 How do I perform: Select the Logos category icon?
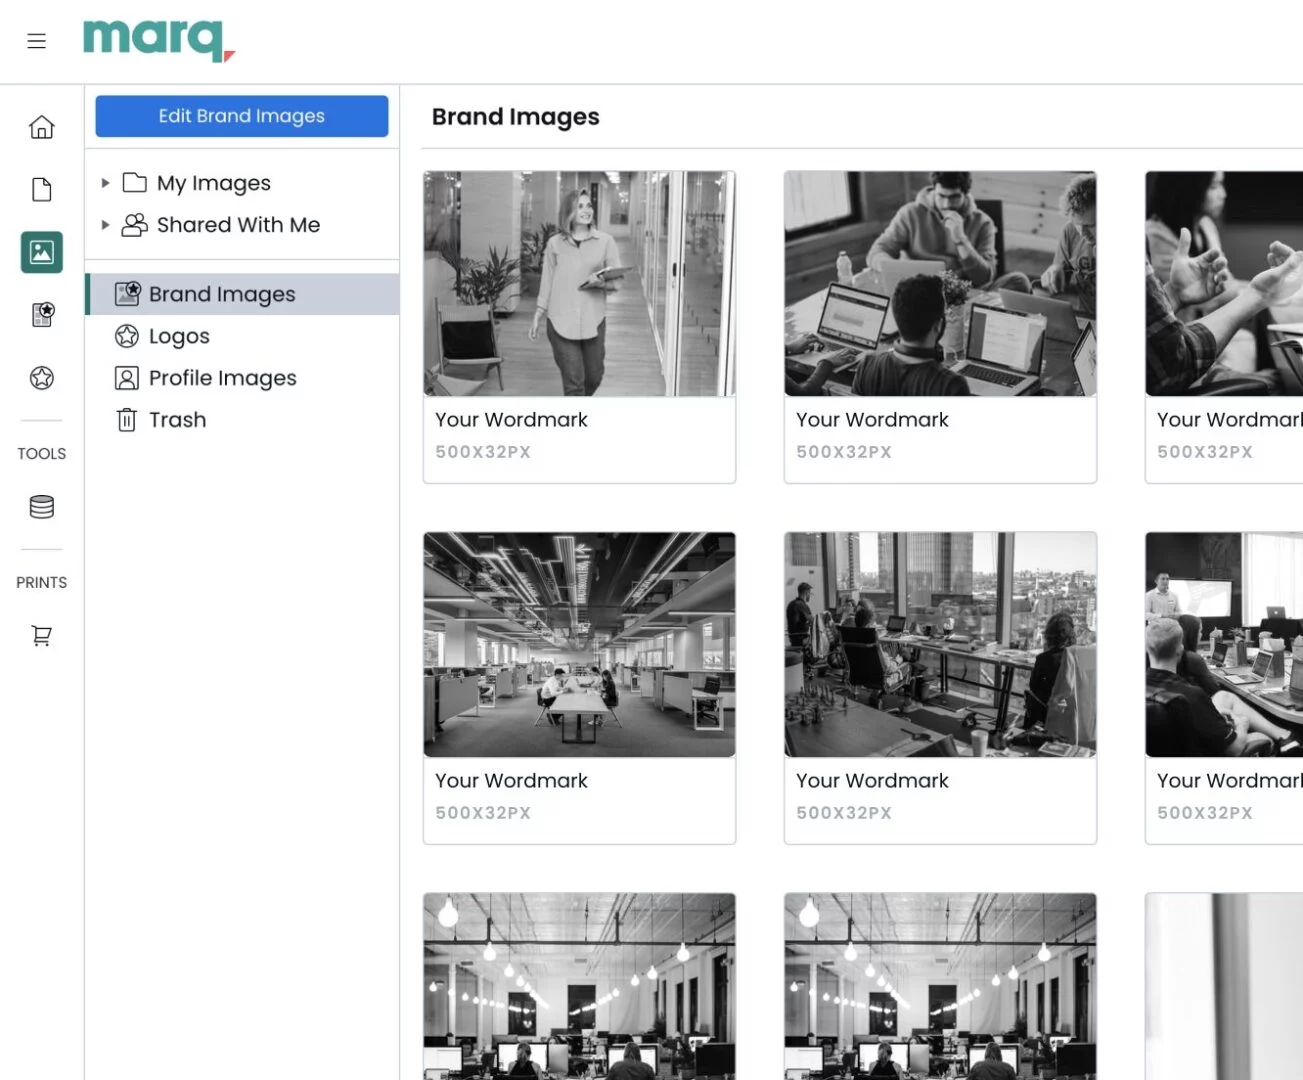(x=126, y=336)
